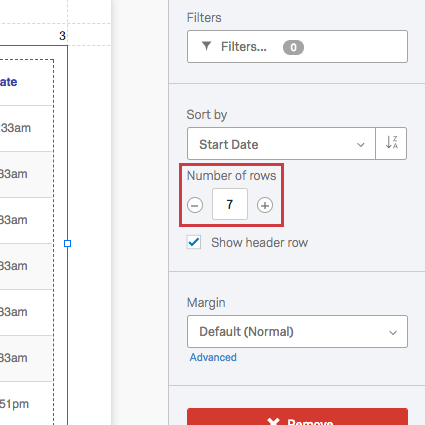Viewport: 425px width, 425px height.
Task: Select the 51pm table row
Action: click(27, 404)
